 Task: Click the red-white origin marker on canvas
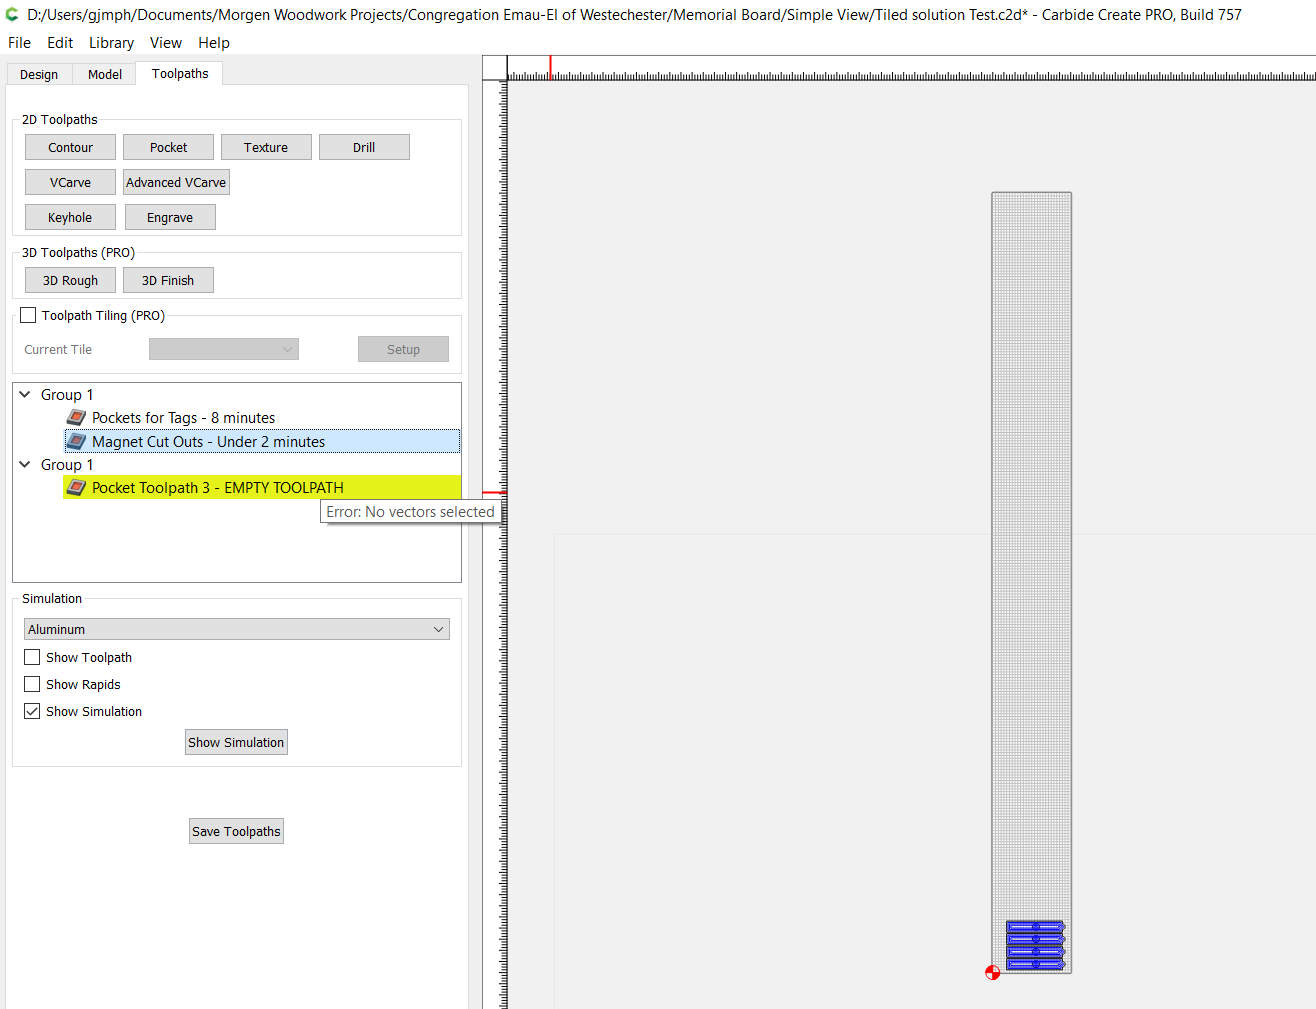[992, 972]
